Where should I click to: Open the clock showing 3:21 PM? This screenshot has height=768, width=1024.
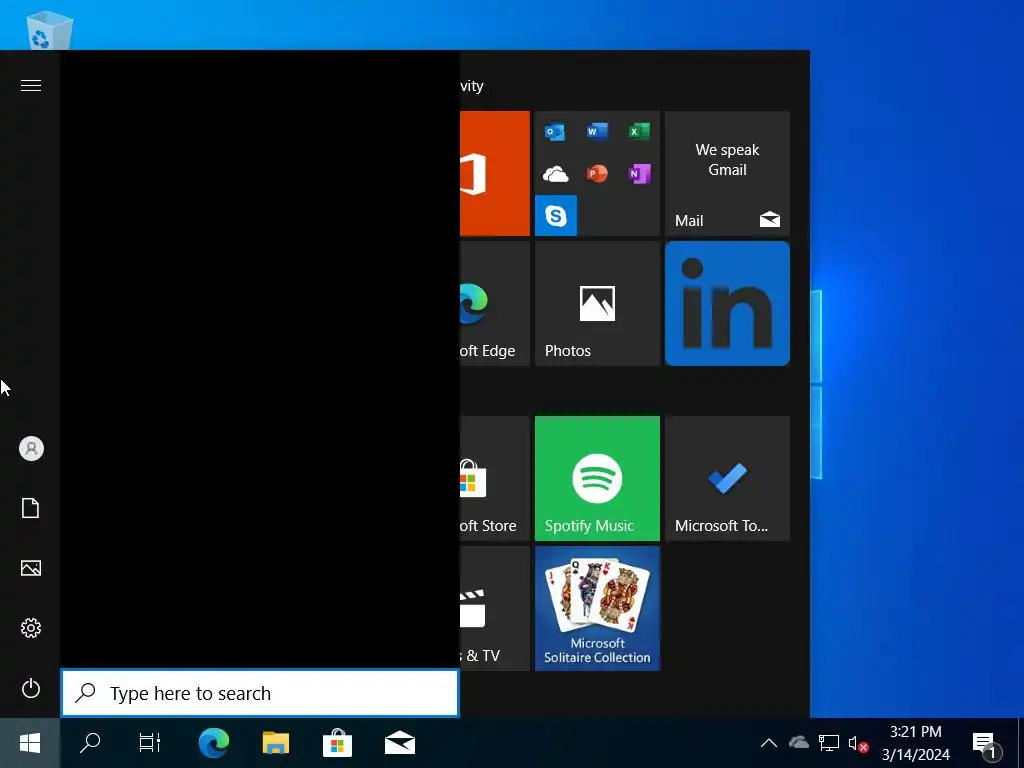pyautogui.click(x=916, y=743)
